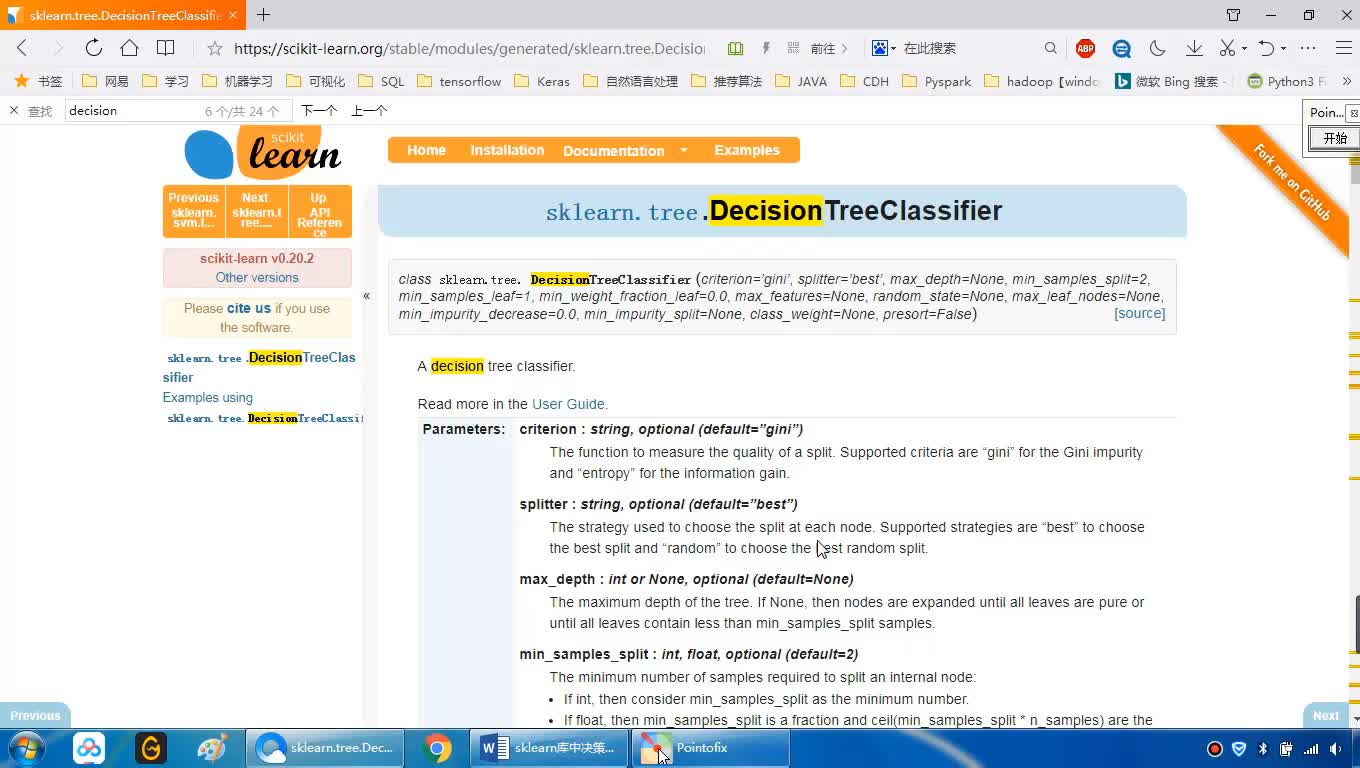This screenshot has height=768, width=1360.
Task: Click the scissors screenshot tool icon
Action: pos(1227,48)
